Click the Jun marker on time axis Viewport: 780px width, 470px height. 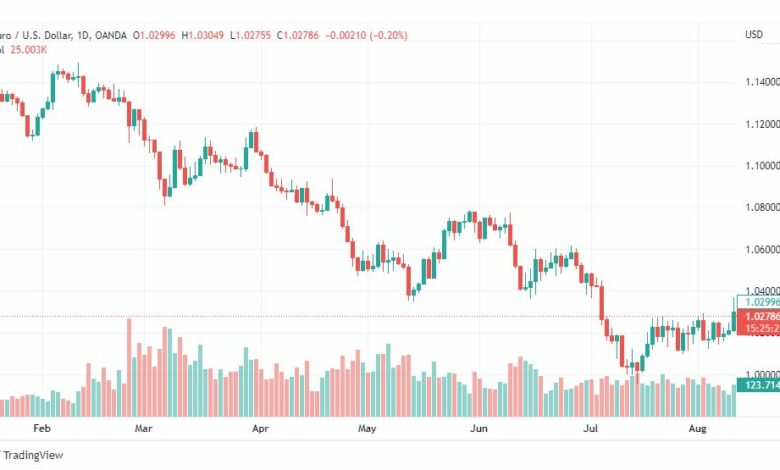click(479, 428)
